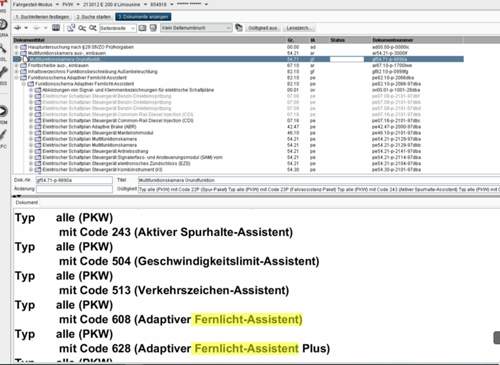This screenshot has width=500, height=365.
Task: Expand the Elektrischer Schaltplan Adaptive Brake (ABR) node
Action: (31, 127)
